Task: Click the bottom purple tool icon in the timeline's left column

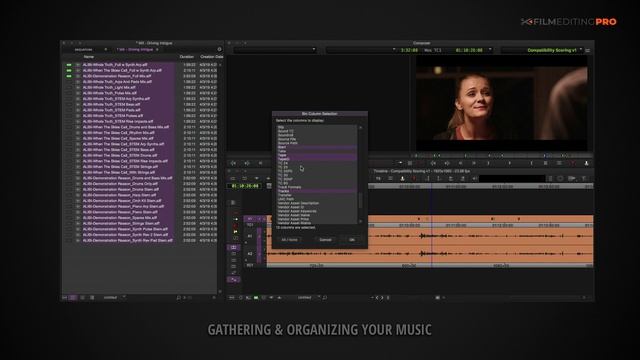Action: point(233,280)
